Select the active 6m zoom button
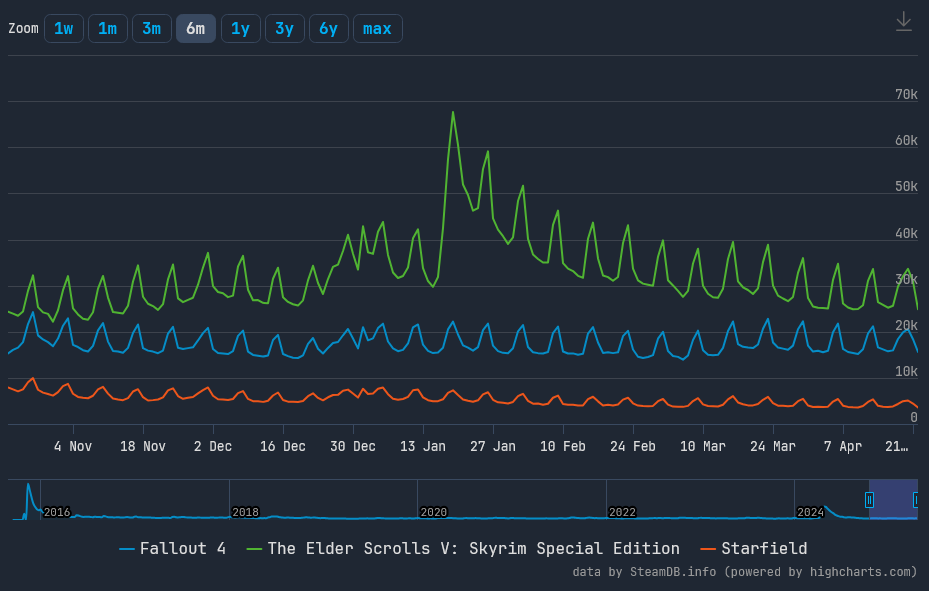This screenshot has width=929, height=591. coord(196,28)
